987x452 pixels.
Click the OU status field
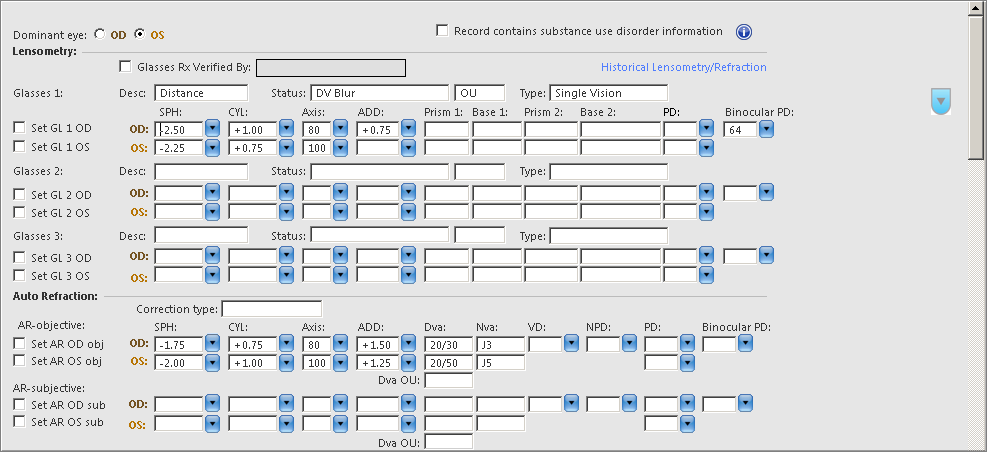pos(480,93)
